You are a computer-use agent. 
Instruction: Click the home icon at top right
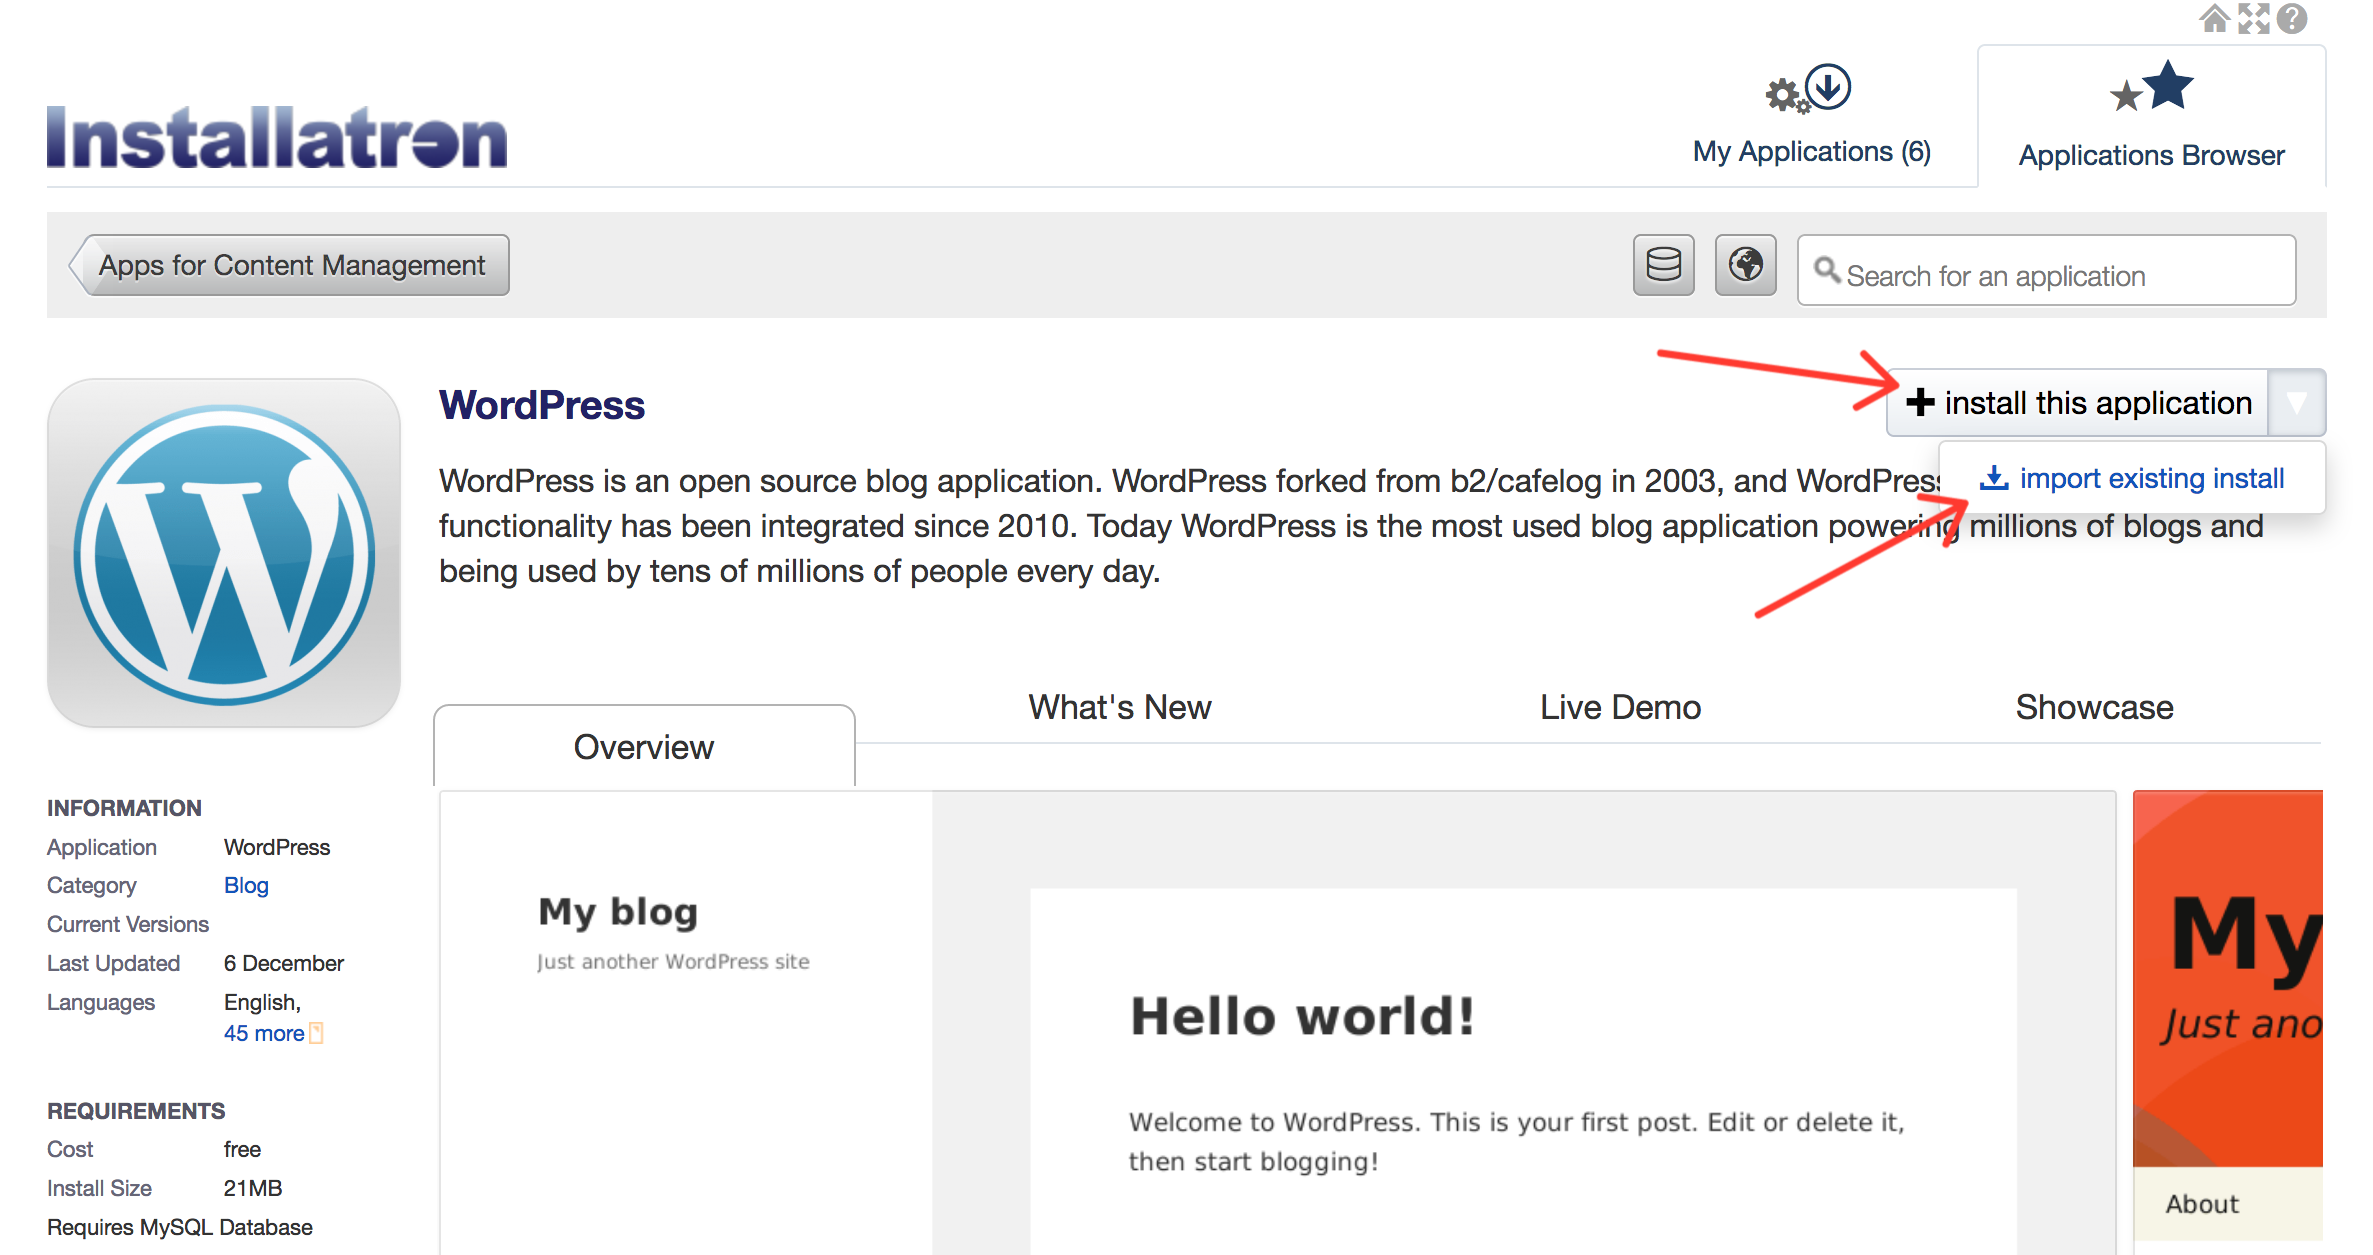(2214, 18)
